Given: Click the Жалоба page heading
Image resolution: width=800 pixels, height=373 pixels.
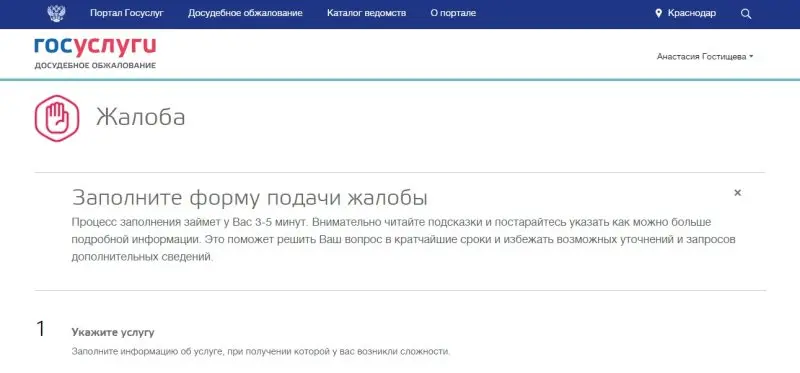Looking at the screenshot, I should click(x=140, y=117).
